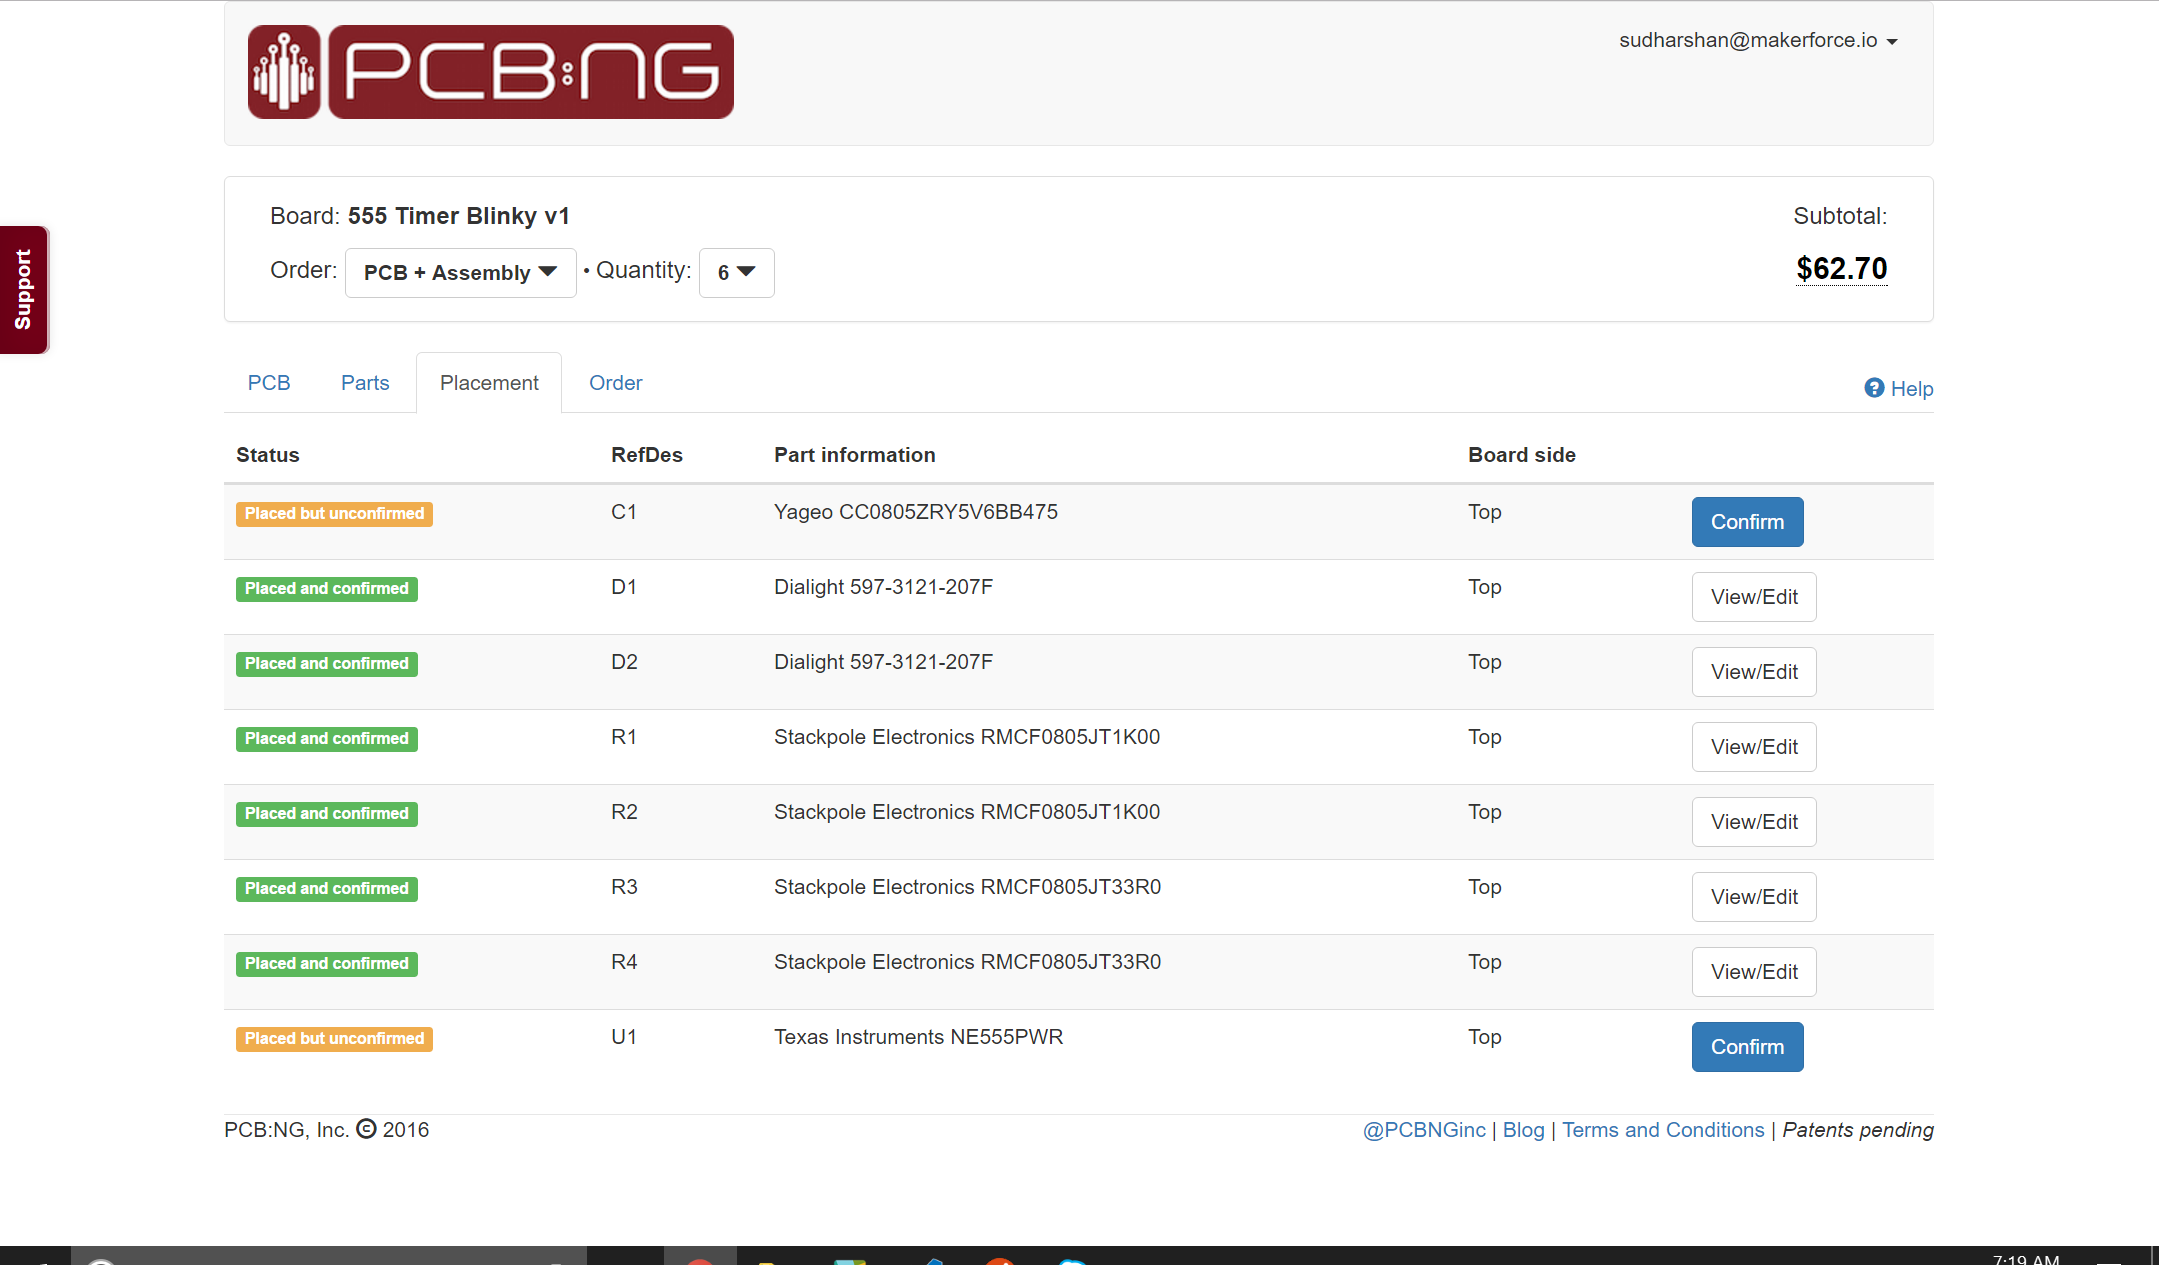Open the Support side tab

tap(24, 290)
